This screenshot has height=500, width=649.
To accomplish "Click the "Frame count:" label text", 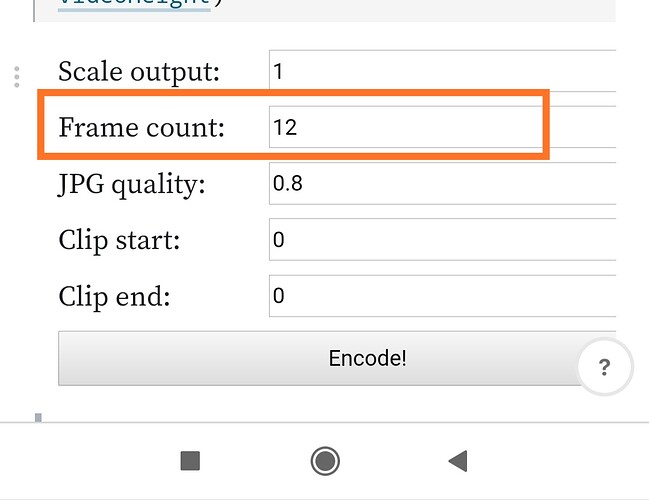I will click(x=142, y=127).
